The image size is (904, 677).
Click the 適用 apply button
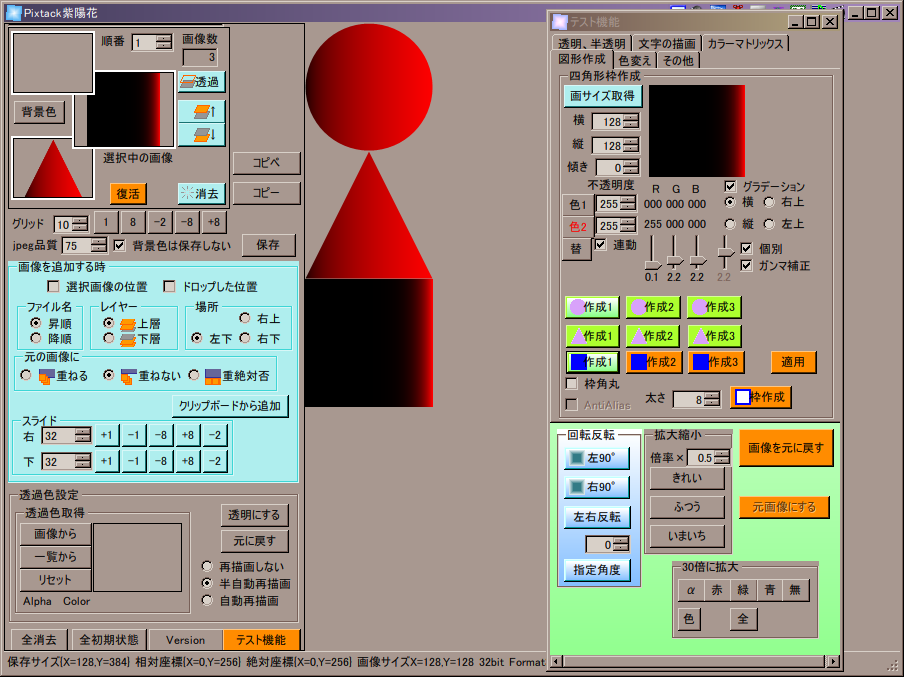[x=793, y=362]
